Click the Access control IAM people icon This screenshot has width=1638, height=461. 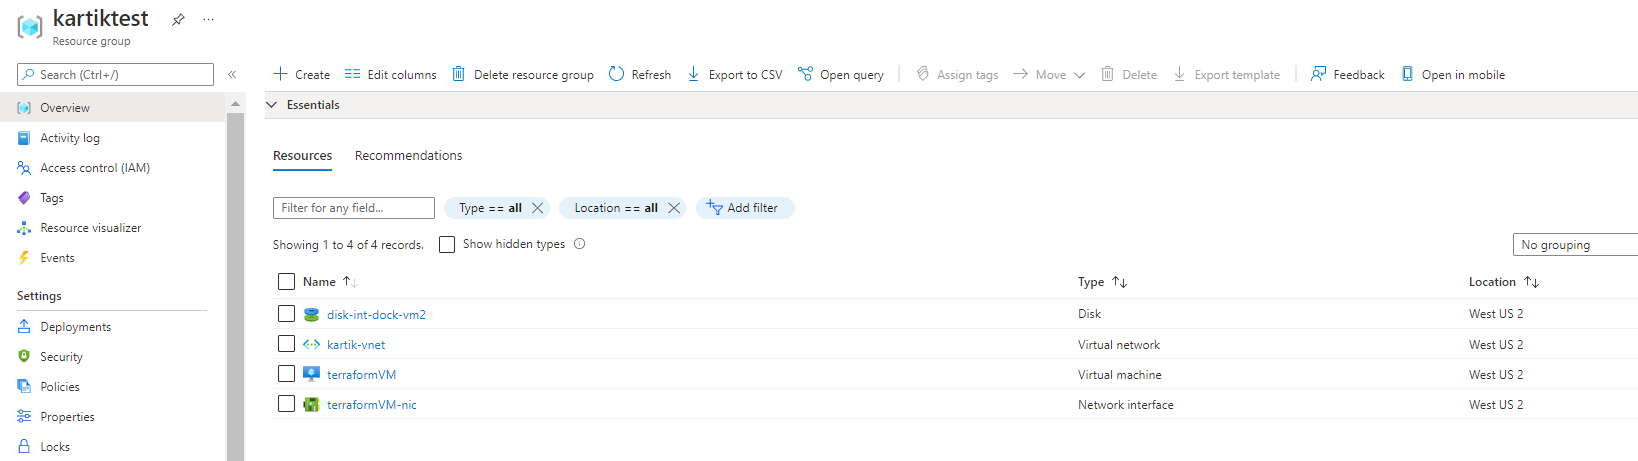pos(24,168)
